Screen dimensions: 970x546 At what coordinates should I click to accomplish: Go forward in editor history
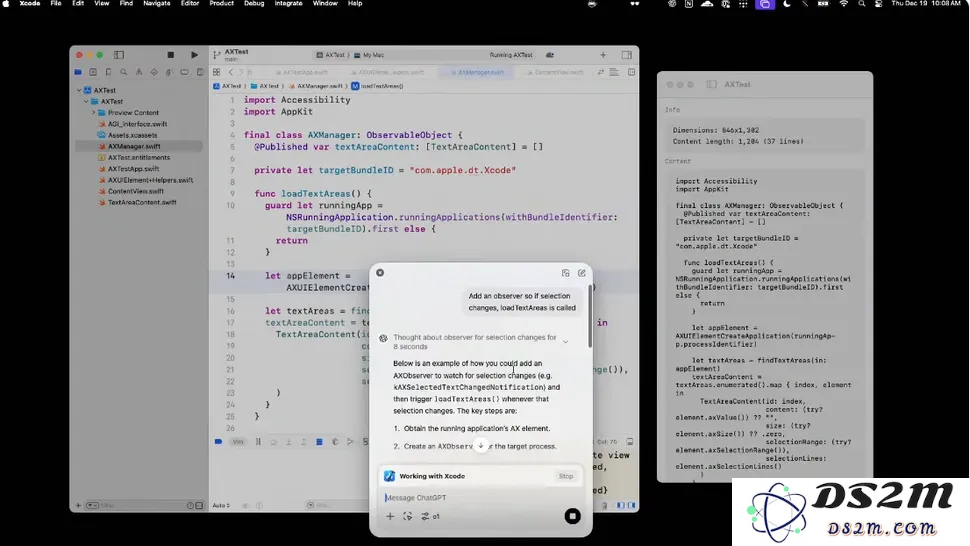[241, 72]
